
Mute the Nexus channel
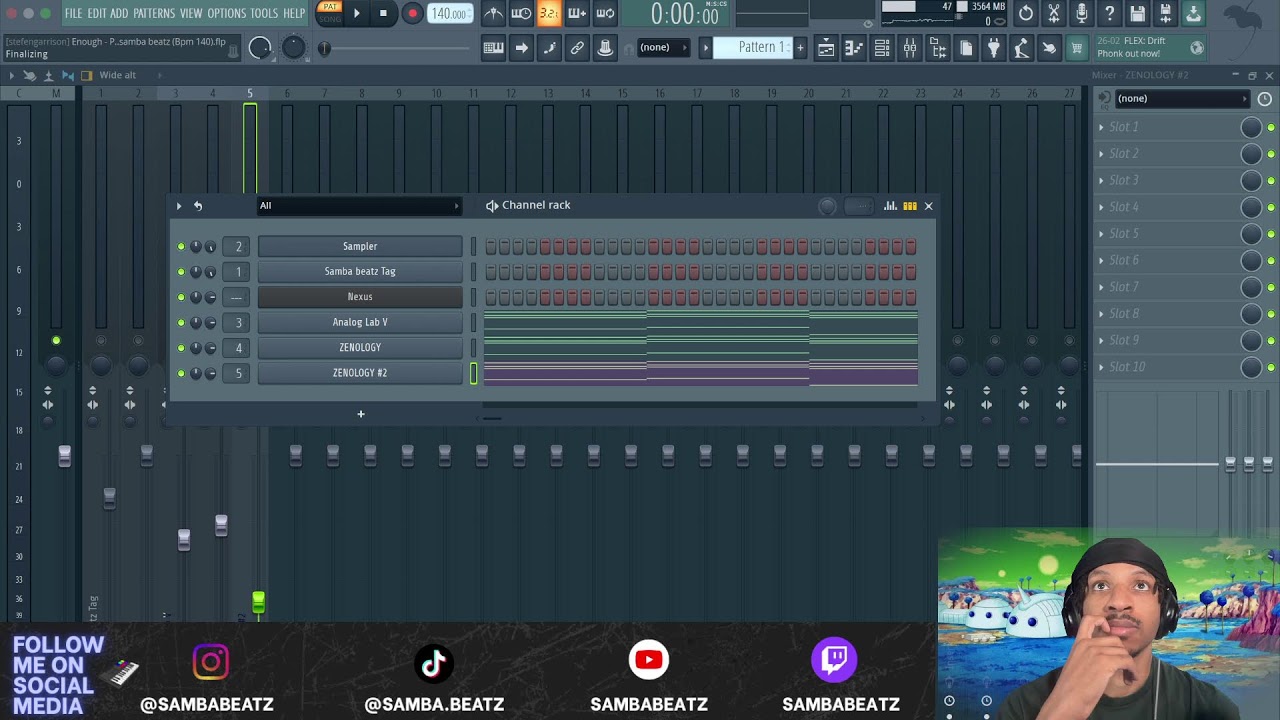coord(181,297)
